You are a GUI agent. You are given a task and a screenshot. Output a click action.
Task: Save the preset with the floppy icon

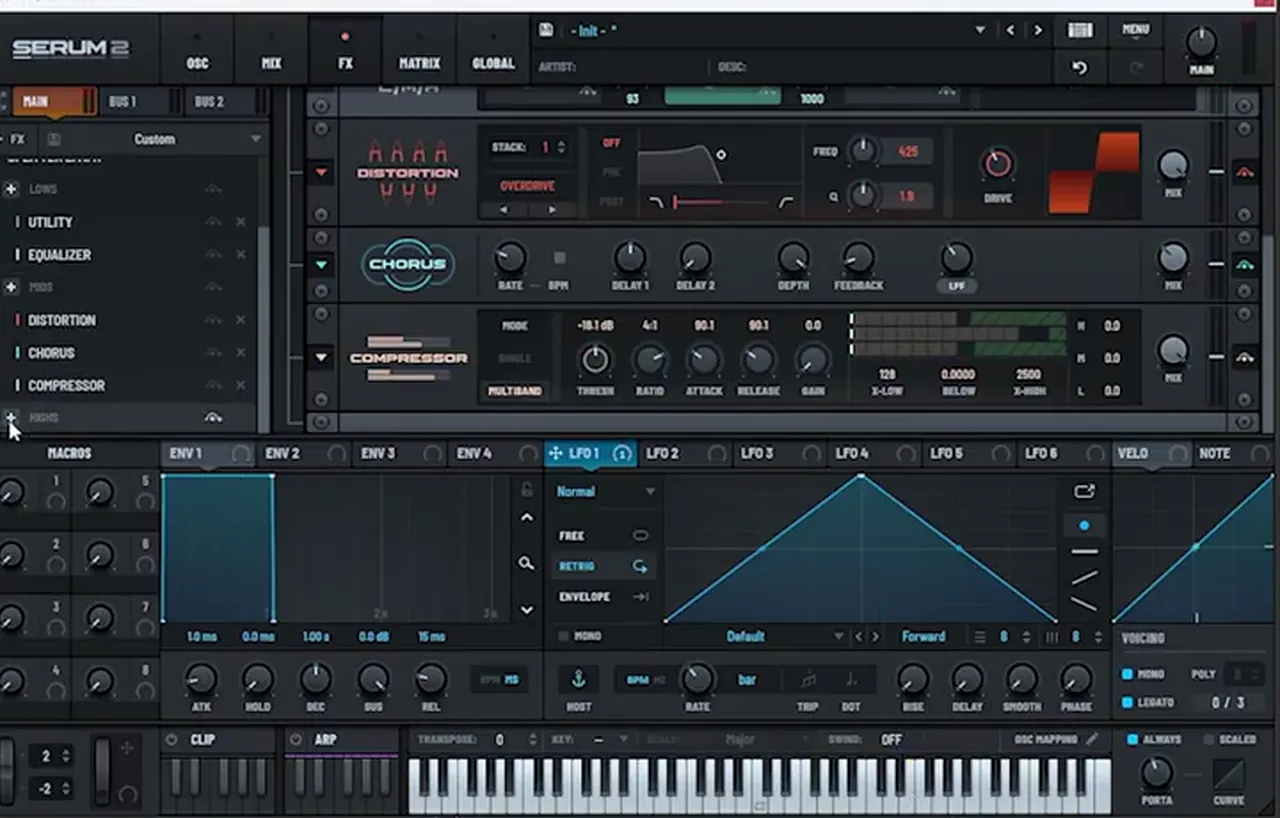pyautogui.click(x=546, y=30)
